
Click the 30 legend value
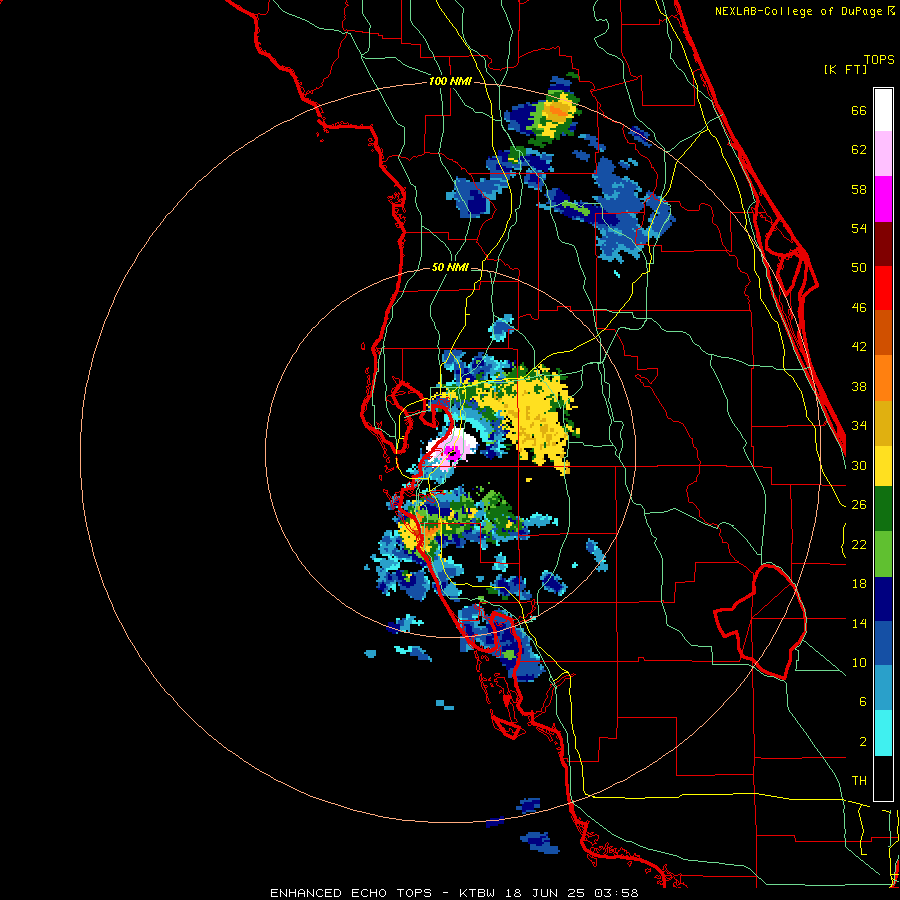(859, 465)
